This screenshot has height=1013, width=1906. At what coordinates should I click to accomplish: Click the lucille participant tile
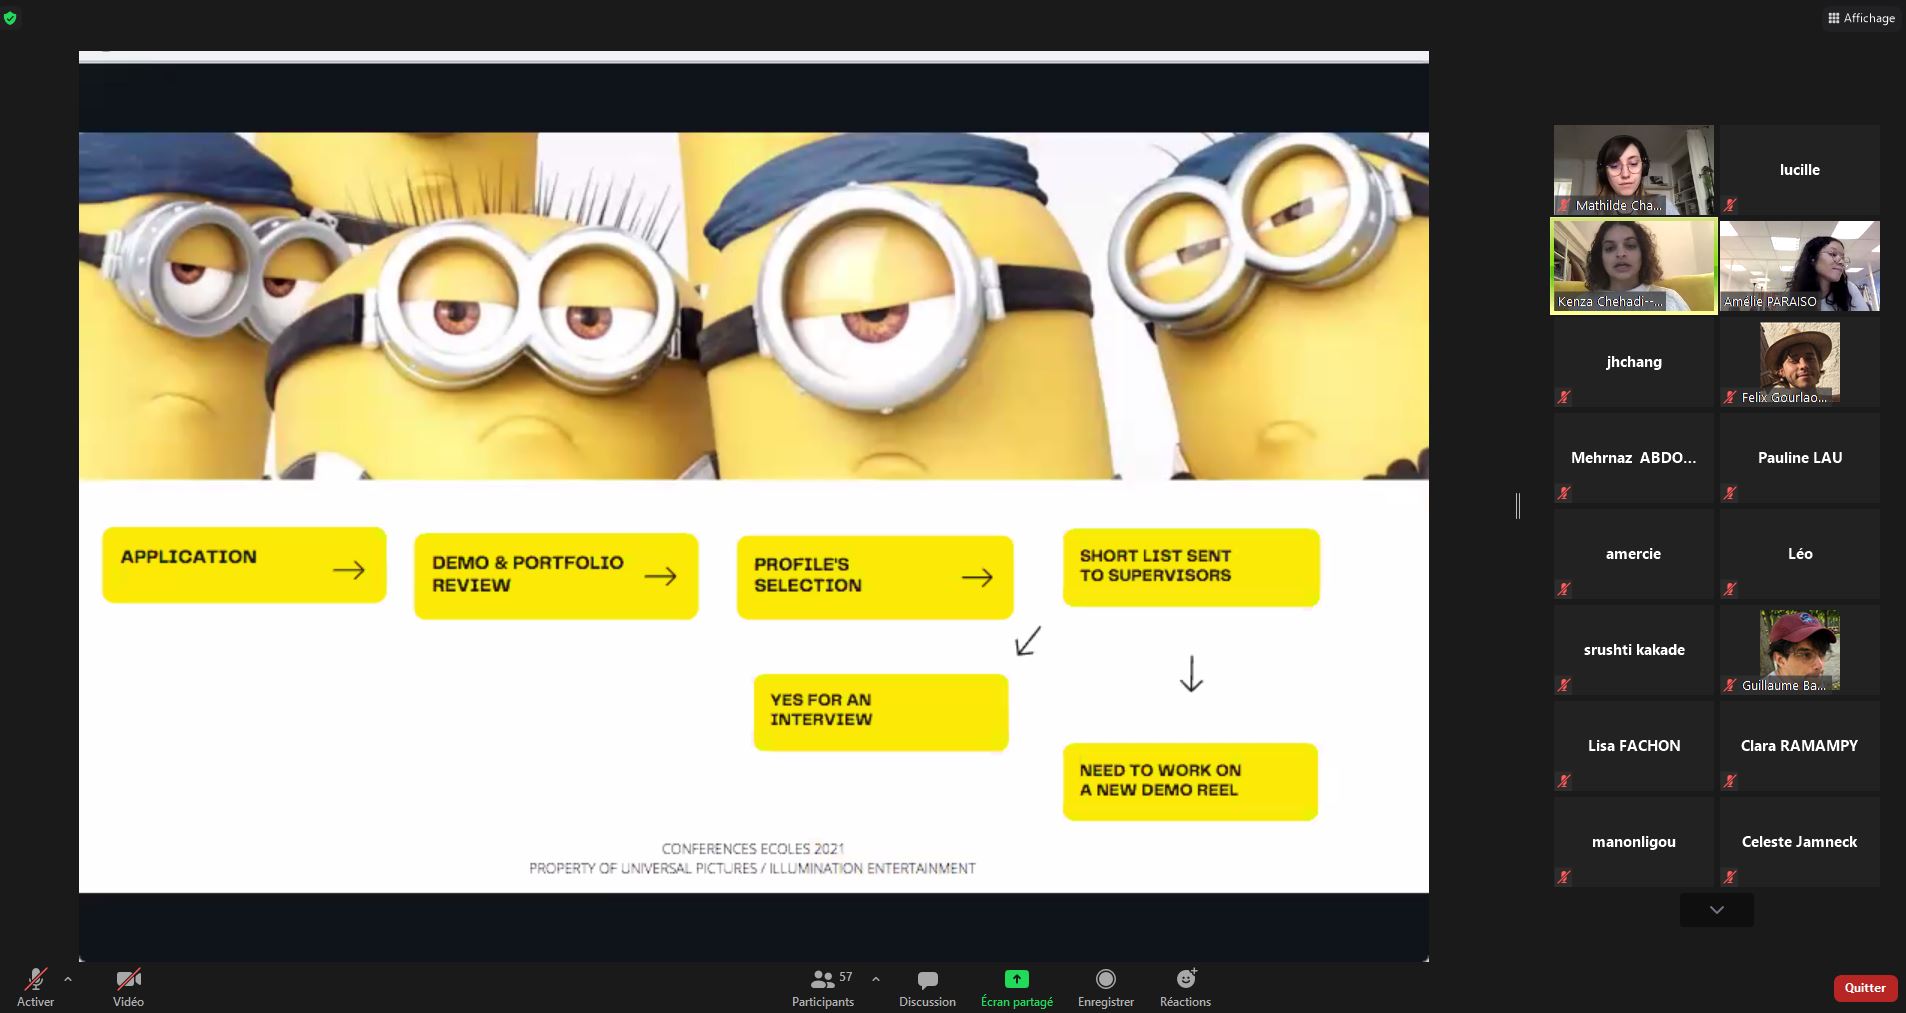pyautogui.click(x=1800, y=170)
